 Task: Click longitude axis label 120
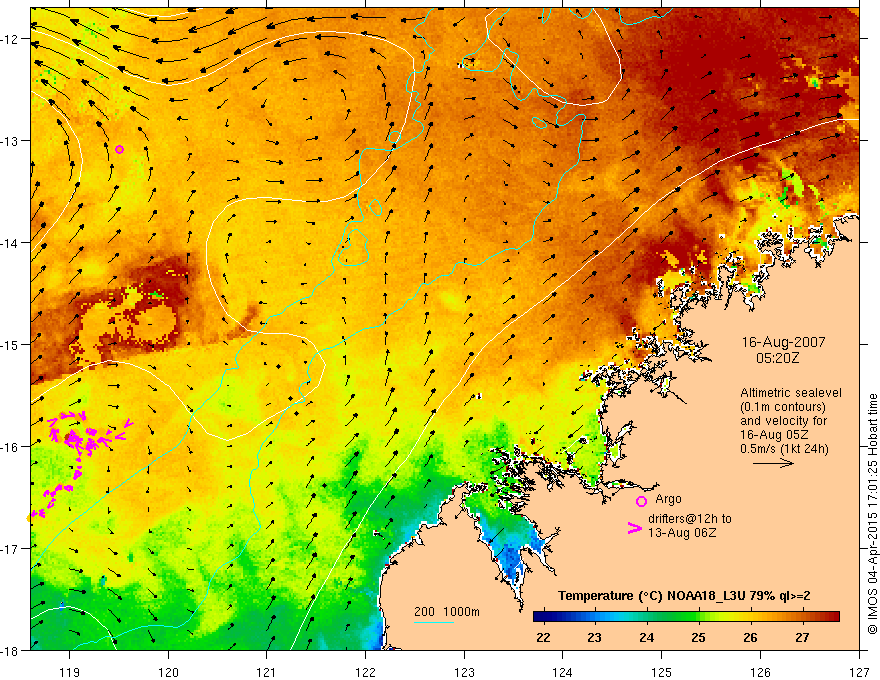pos(168,672)
